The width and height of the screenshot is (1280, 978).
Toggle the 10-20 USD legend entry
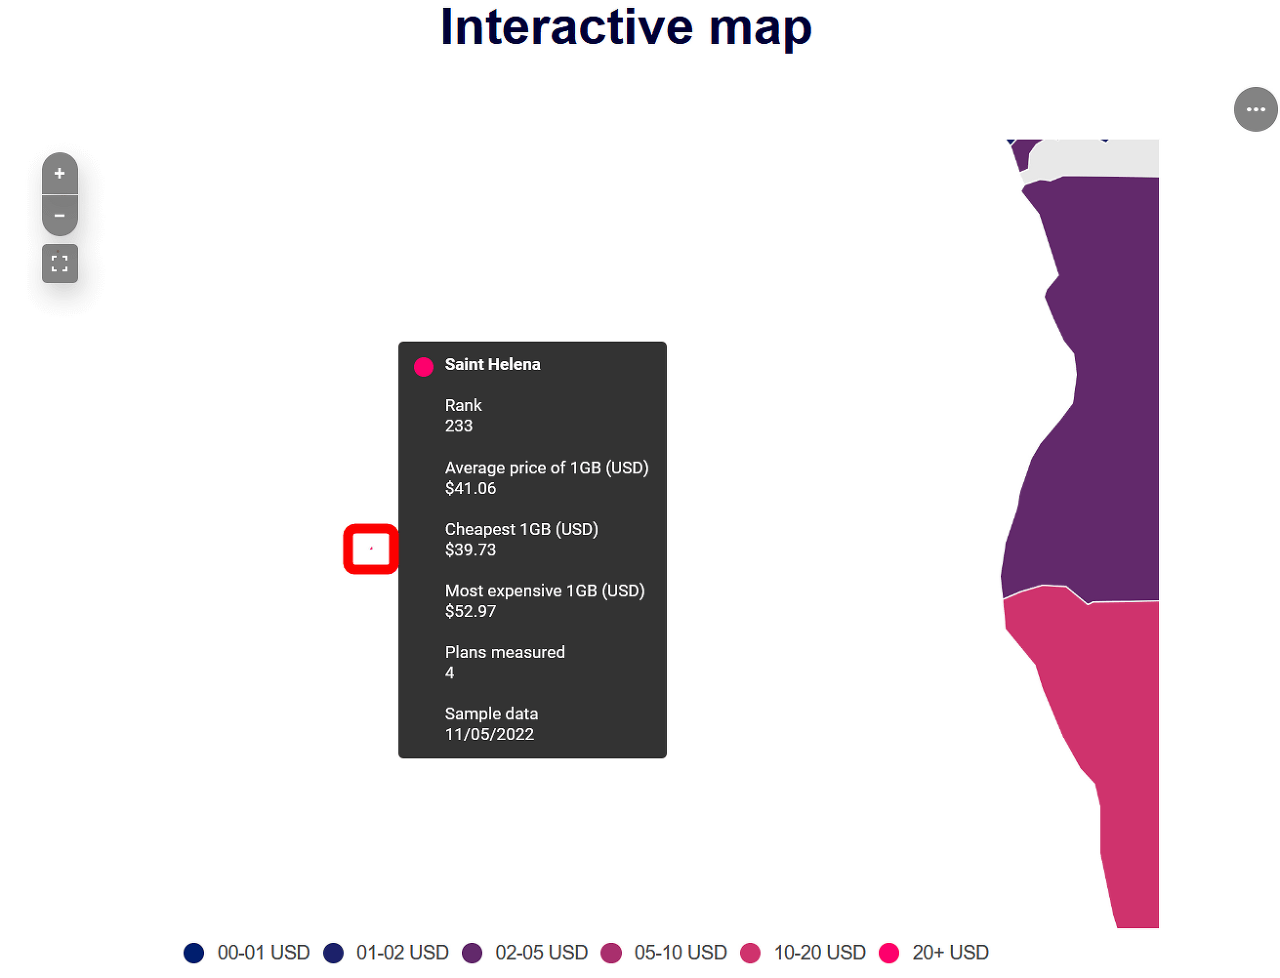click(803, 953)
